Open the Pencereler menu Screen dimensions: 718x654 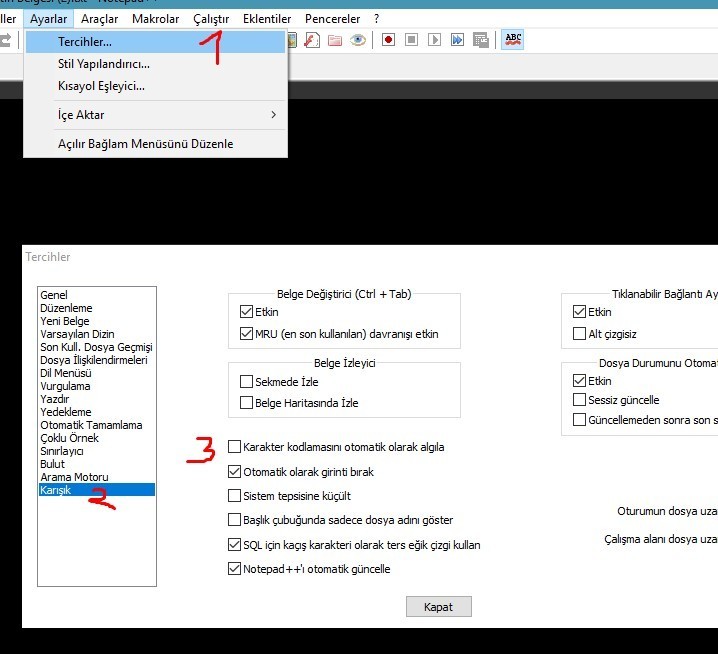coord(332,19)
